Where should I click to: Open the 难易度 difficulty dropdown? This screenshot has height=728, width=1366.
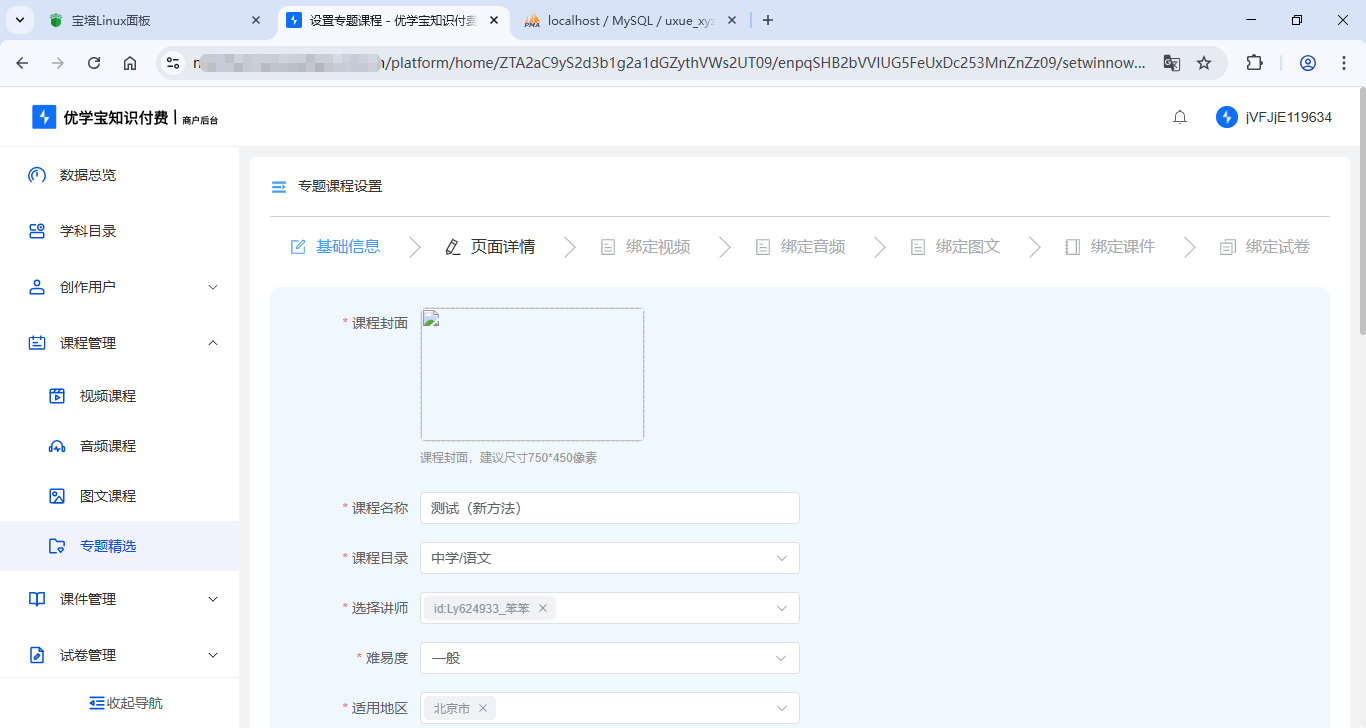610,658
